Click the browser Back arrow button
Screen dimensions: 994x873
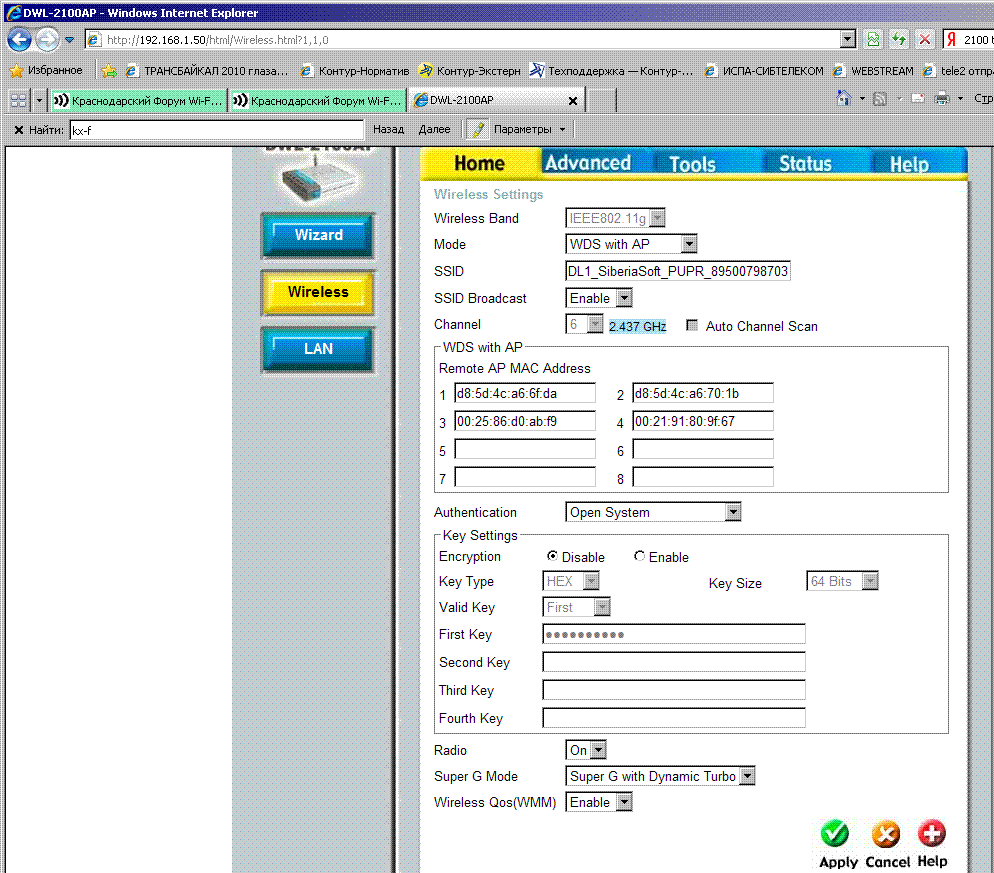[20, 39]
